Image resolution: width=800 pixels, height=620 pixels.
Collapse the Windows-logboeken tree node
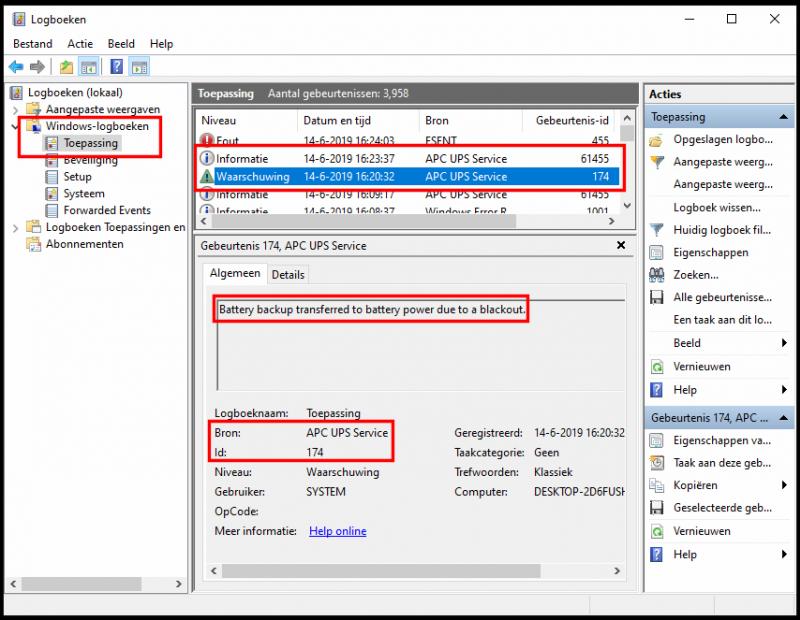click(x=16, y=127)
